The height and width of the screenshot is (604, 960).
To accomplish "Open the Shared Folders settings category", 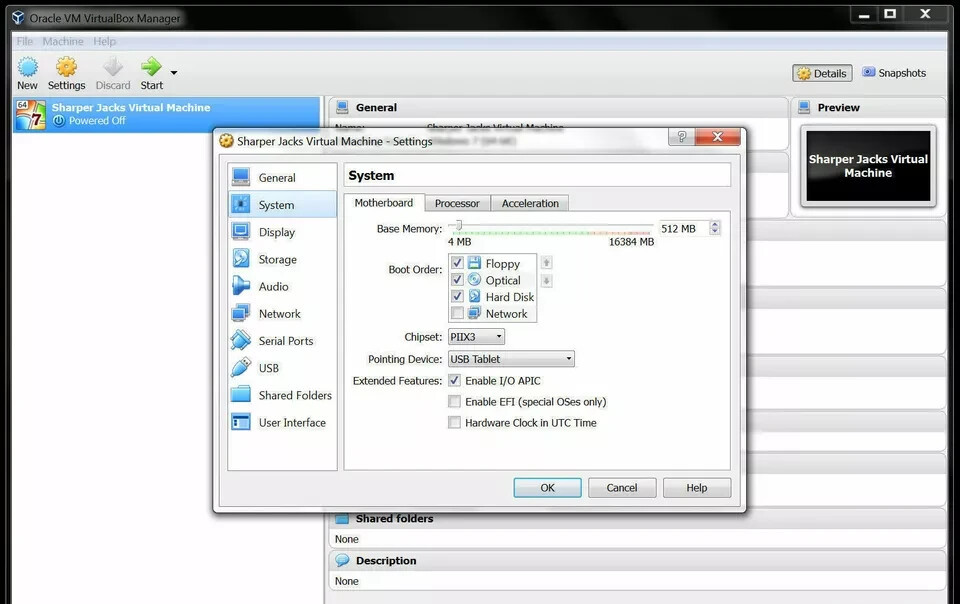I will tap(282, 395).
